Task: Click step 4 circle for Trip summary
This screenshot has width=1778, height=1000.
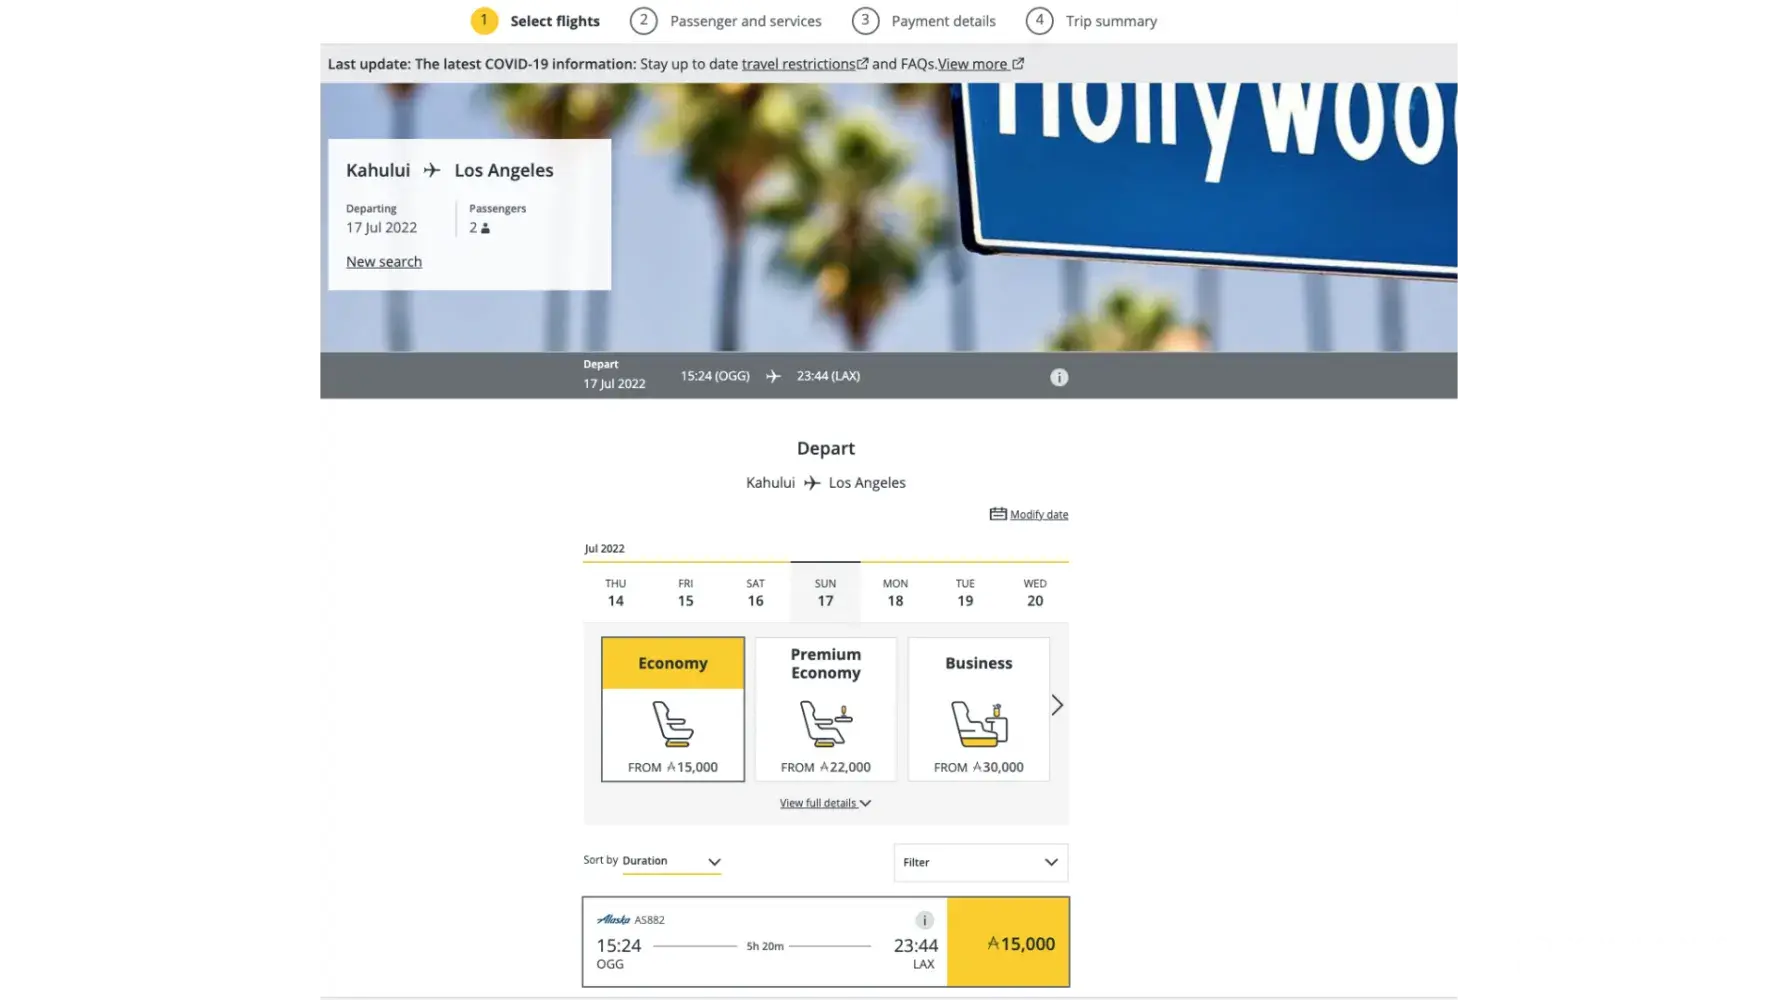Action: pyautogui.click(x=1040, y=21)
